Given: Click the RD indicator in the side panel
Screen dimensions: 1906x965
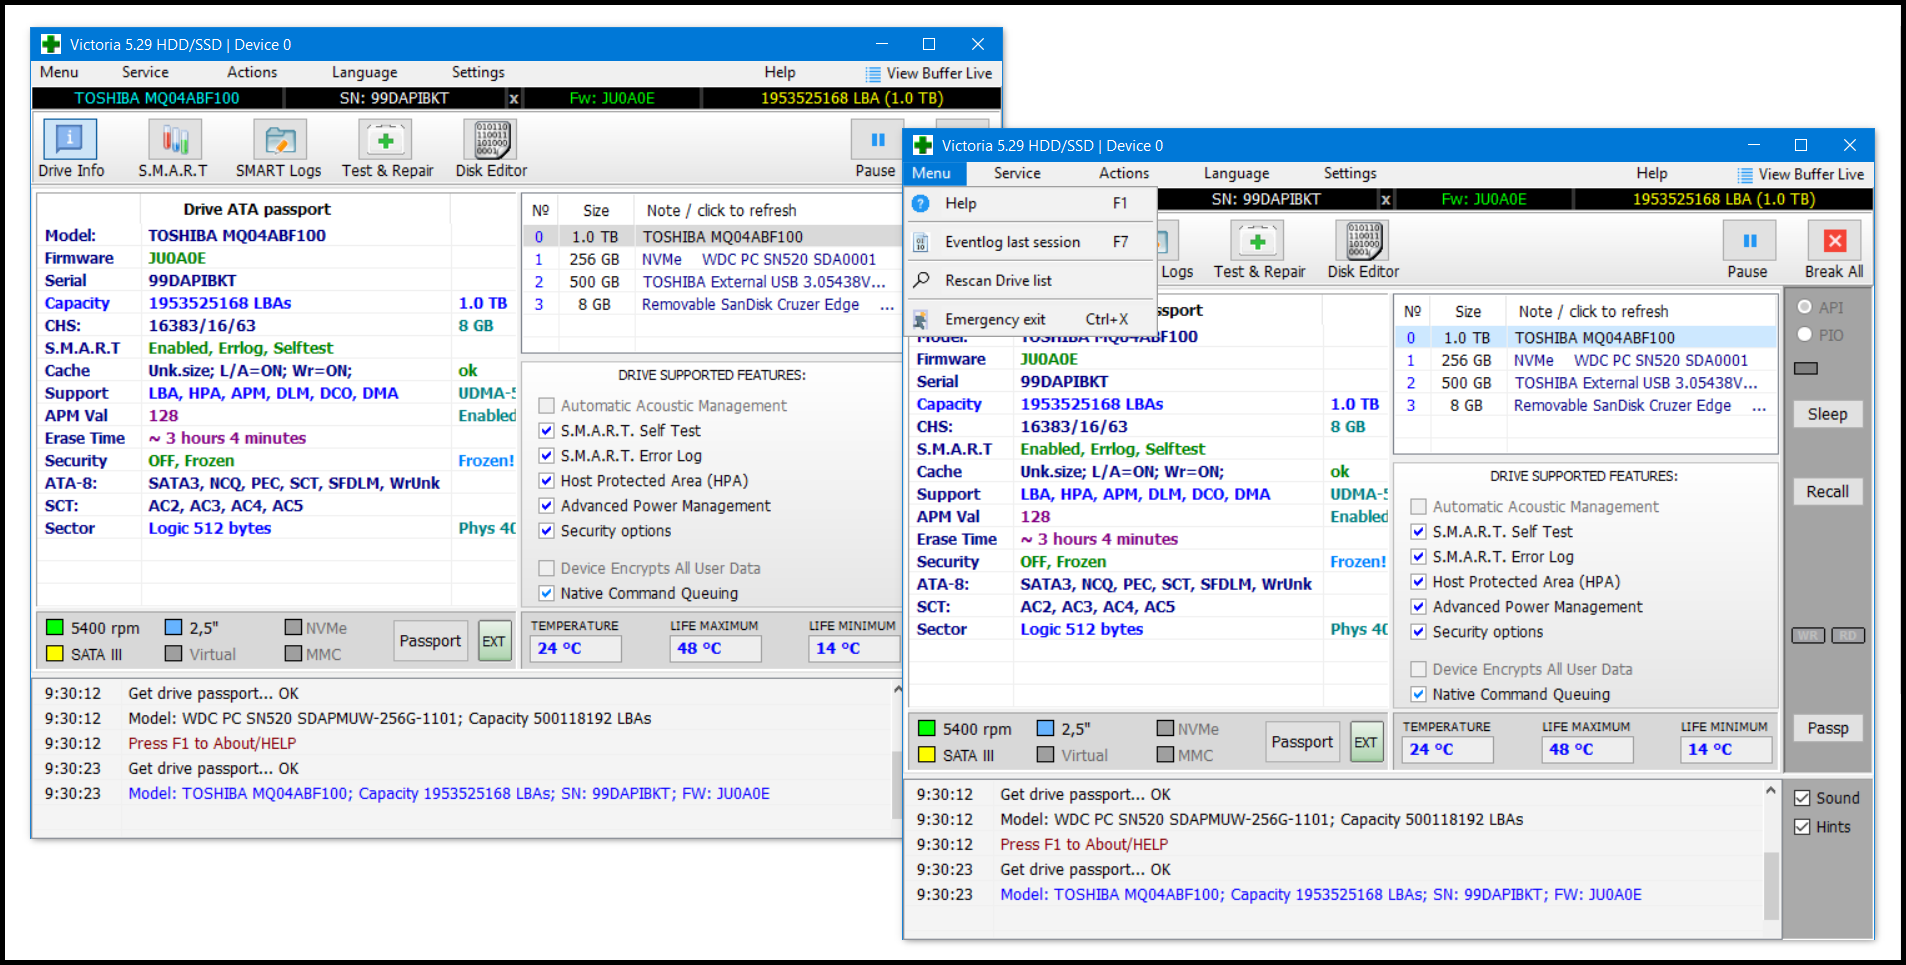Looking at the screenshot, I should [1848, 636].
